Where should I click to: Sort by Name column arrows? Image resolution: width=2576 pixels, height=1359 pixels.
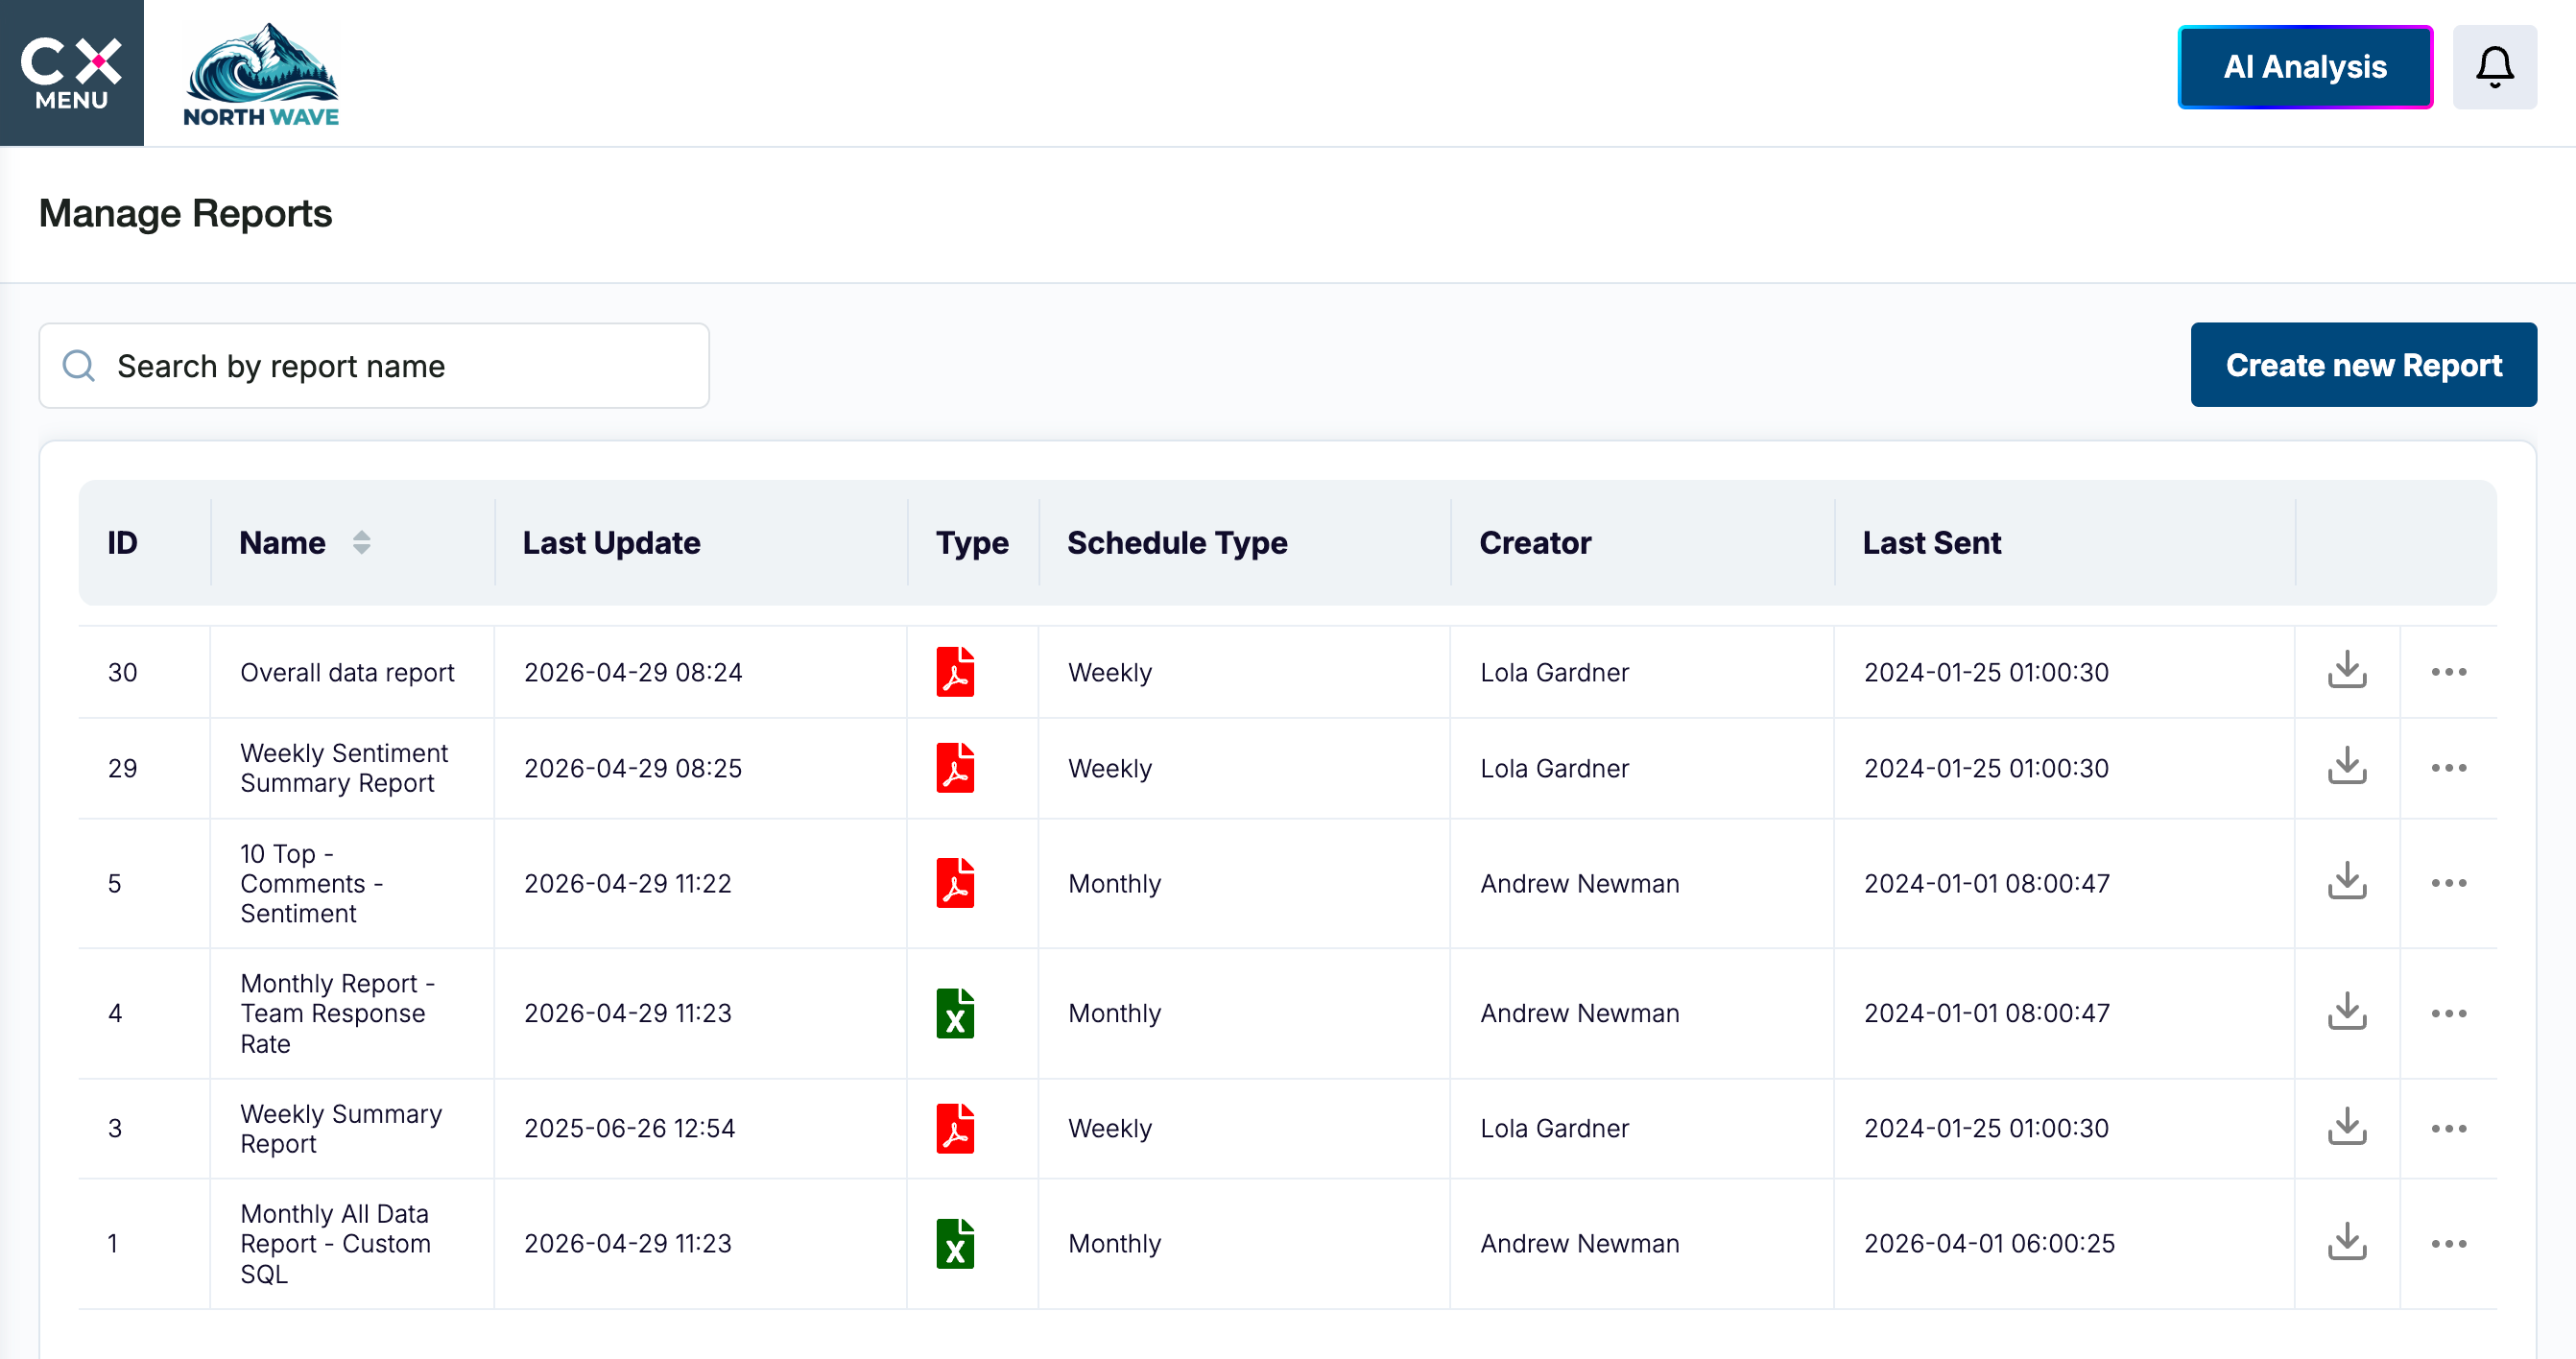362,543
